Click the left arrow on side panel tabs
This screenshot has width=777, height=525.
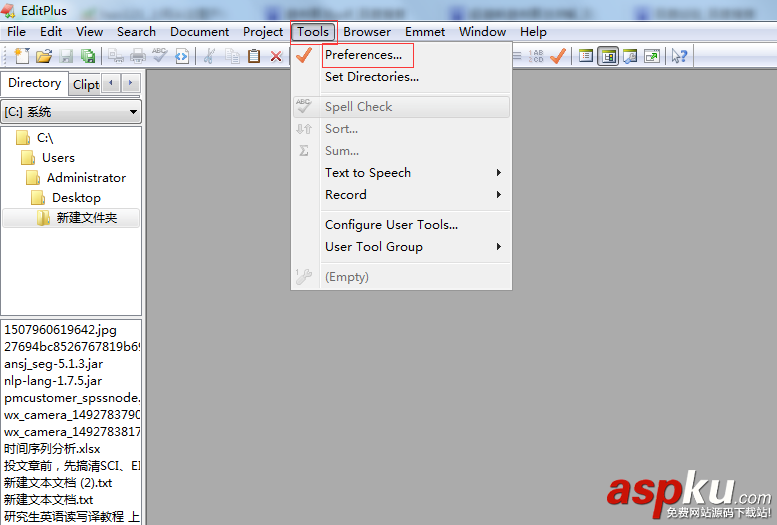[111, 83]
